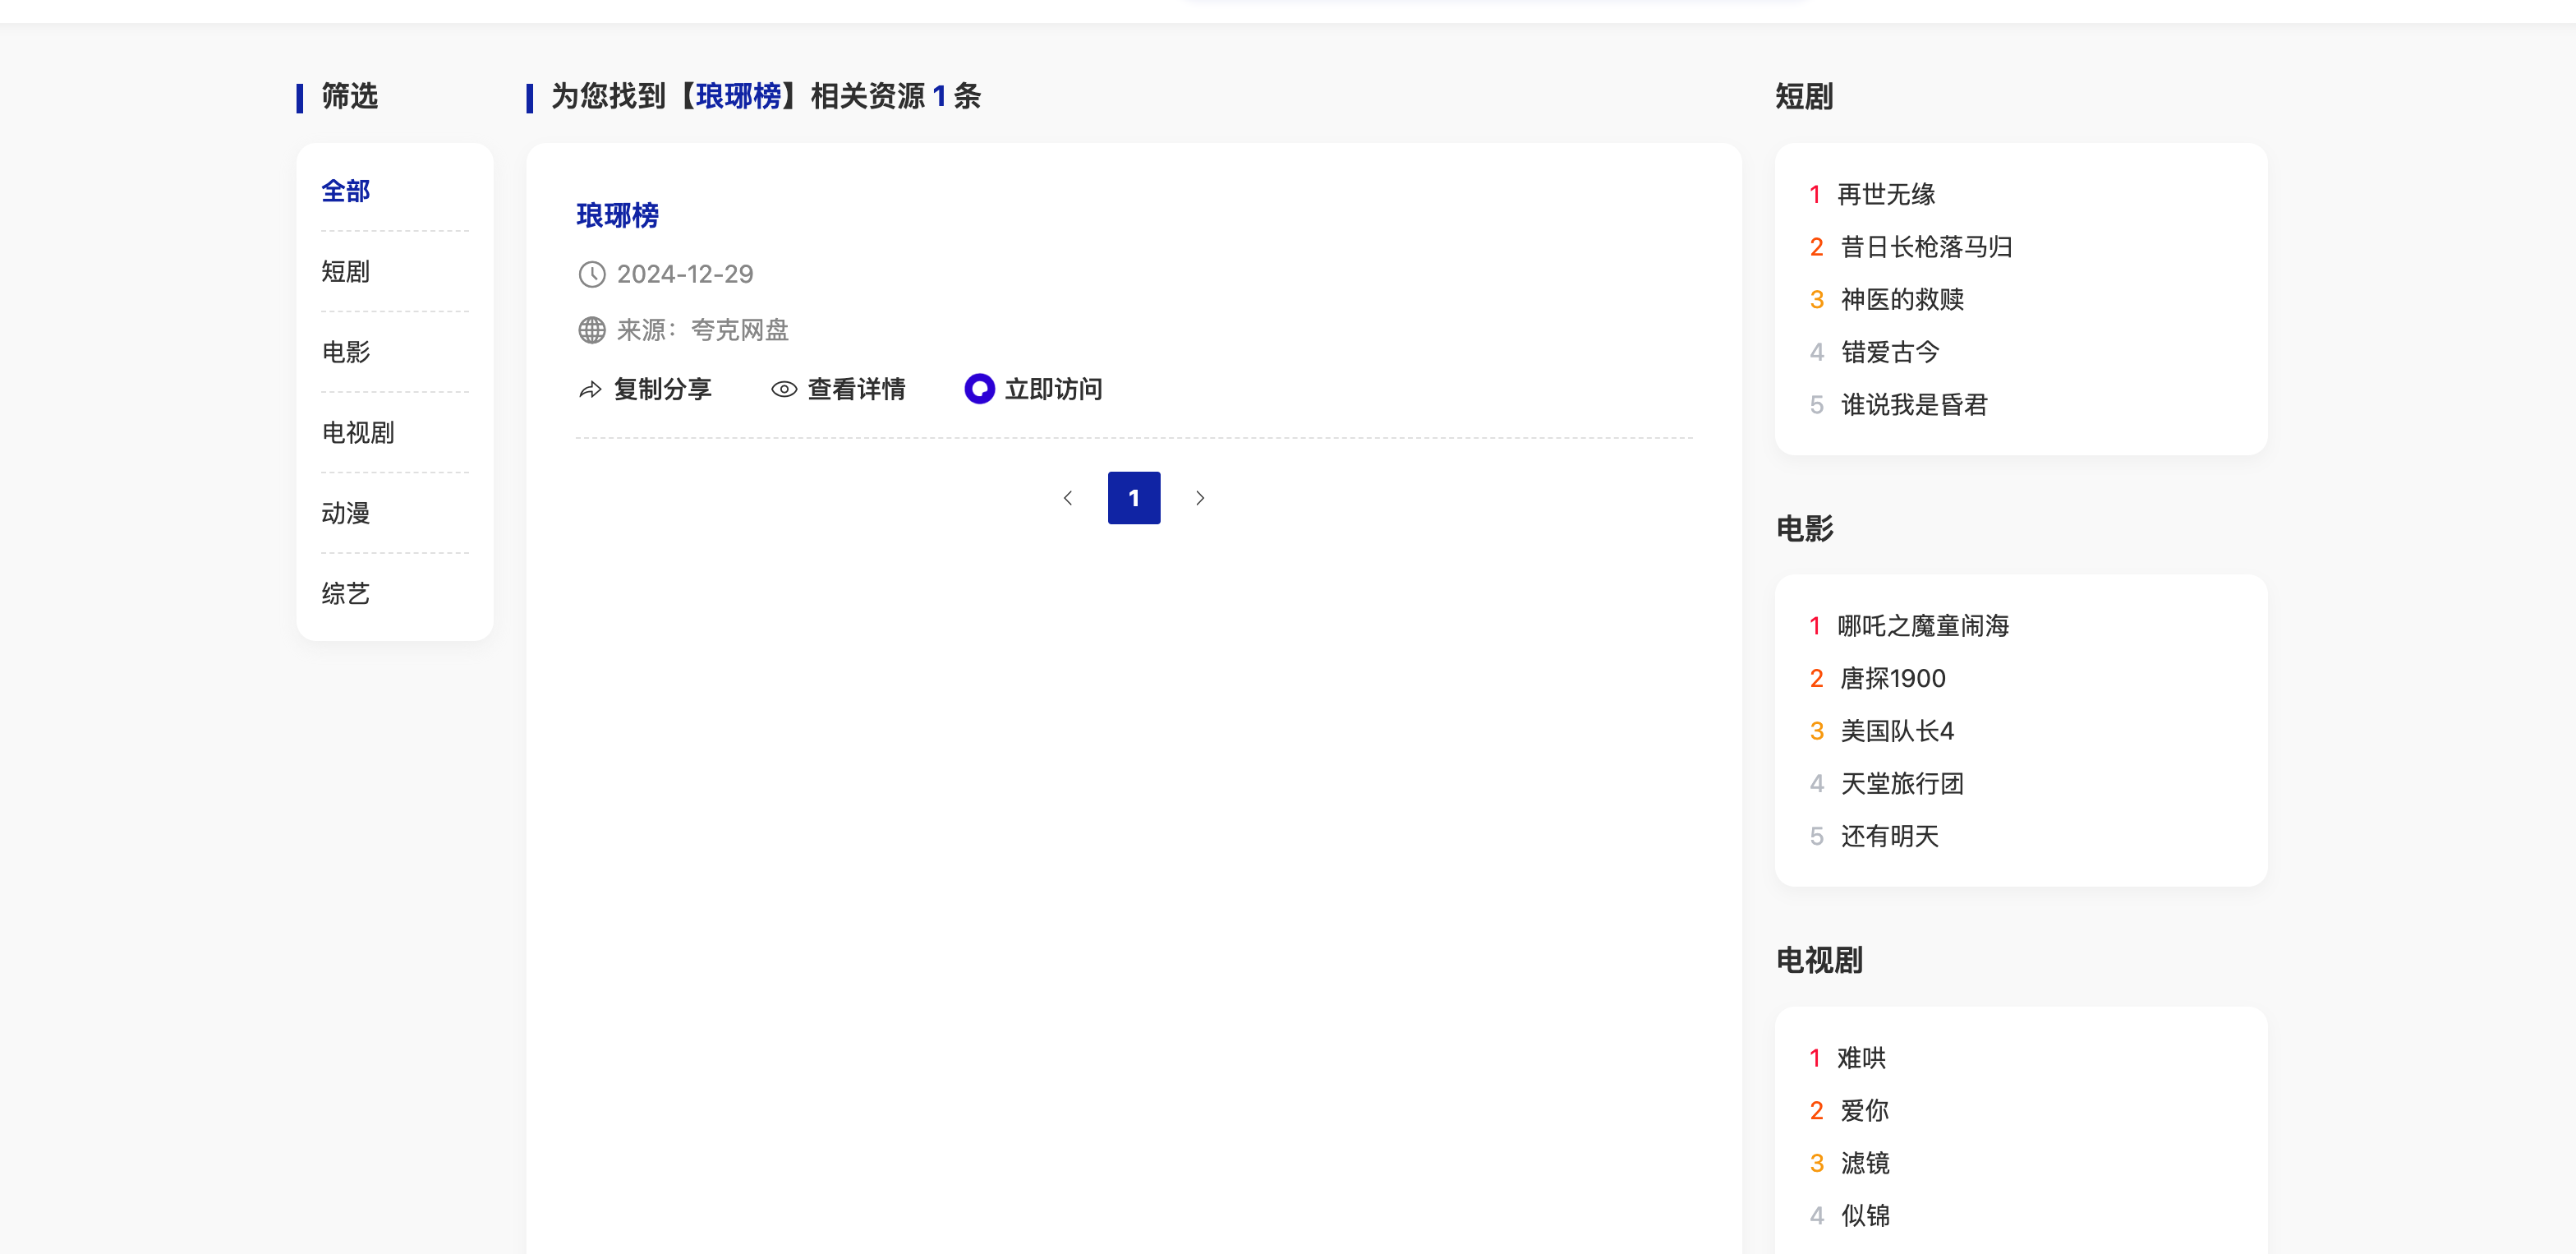
Task: Click the globe icon beside 来源
Action: pyautogui.click(x=592, y=330)
